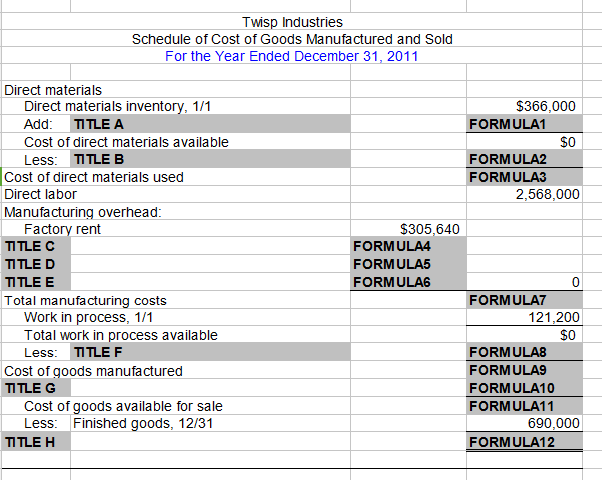This screenshot has height=480, width=602.
Task: Select the $305,640 factory rent value
Action: (x=430, y=229)
